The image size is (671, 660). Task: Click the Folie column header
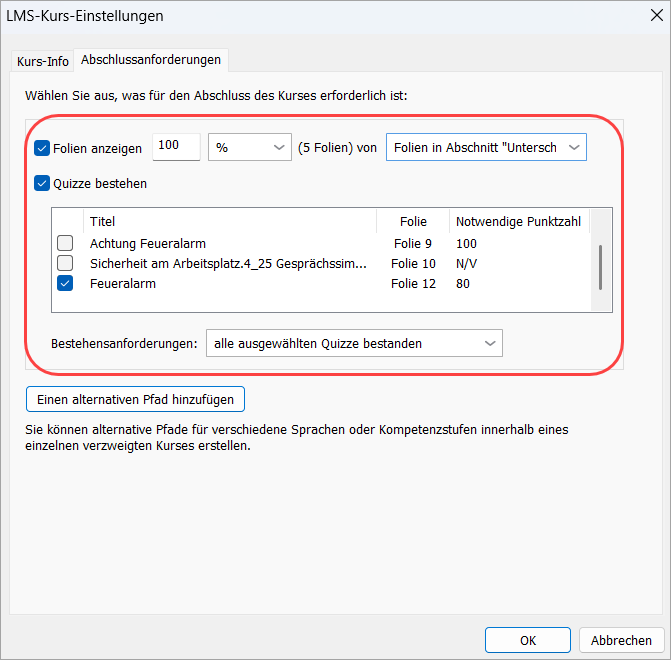412,221
